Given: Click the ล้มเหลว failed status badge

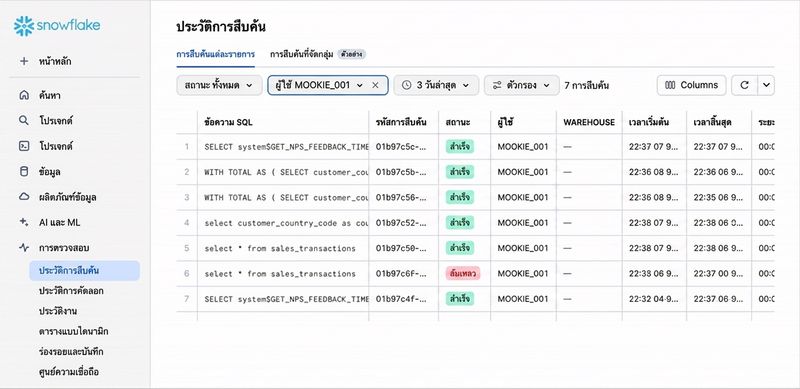Looking at the screenshot, I should [x=463, y=274].
